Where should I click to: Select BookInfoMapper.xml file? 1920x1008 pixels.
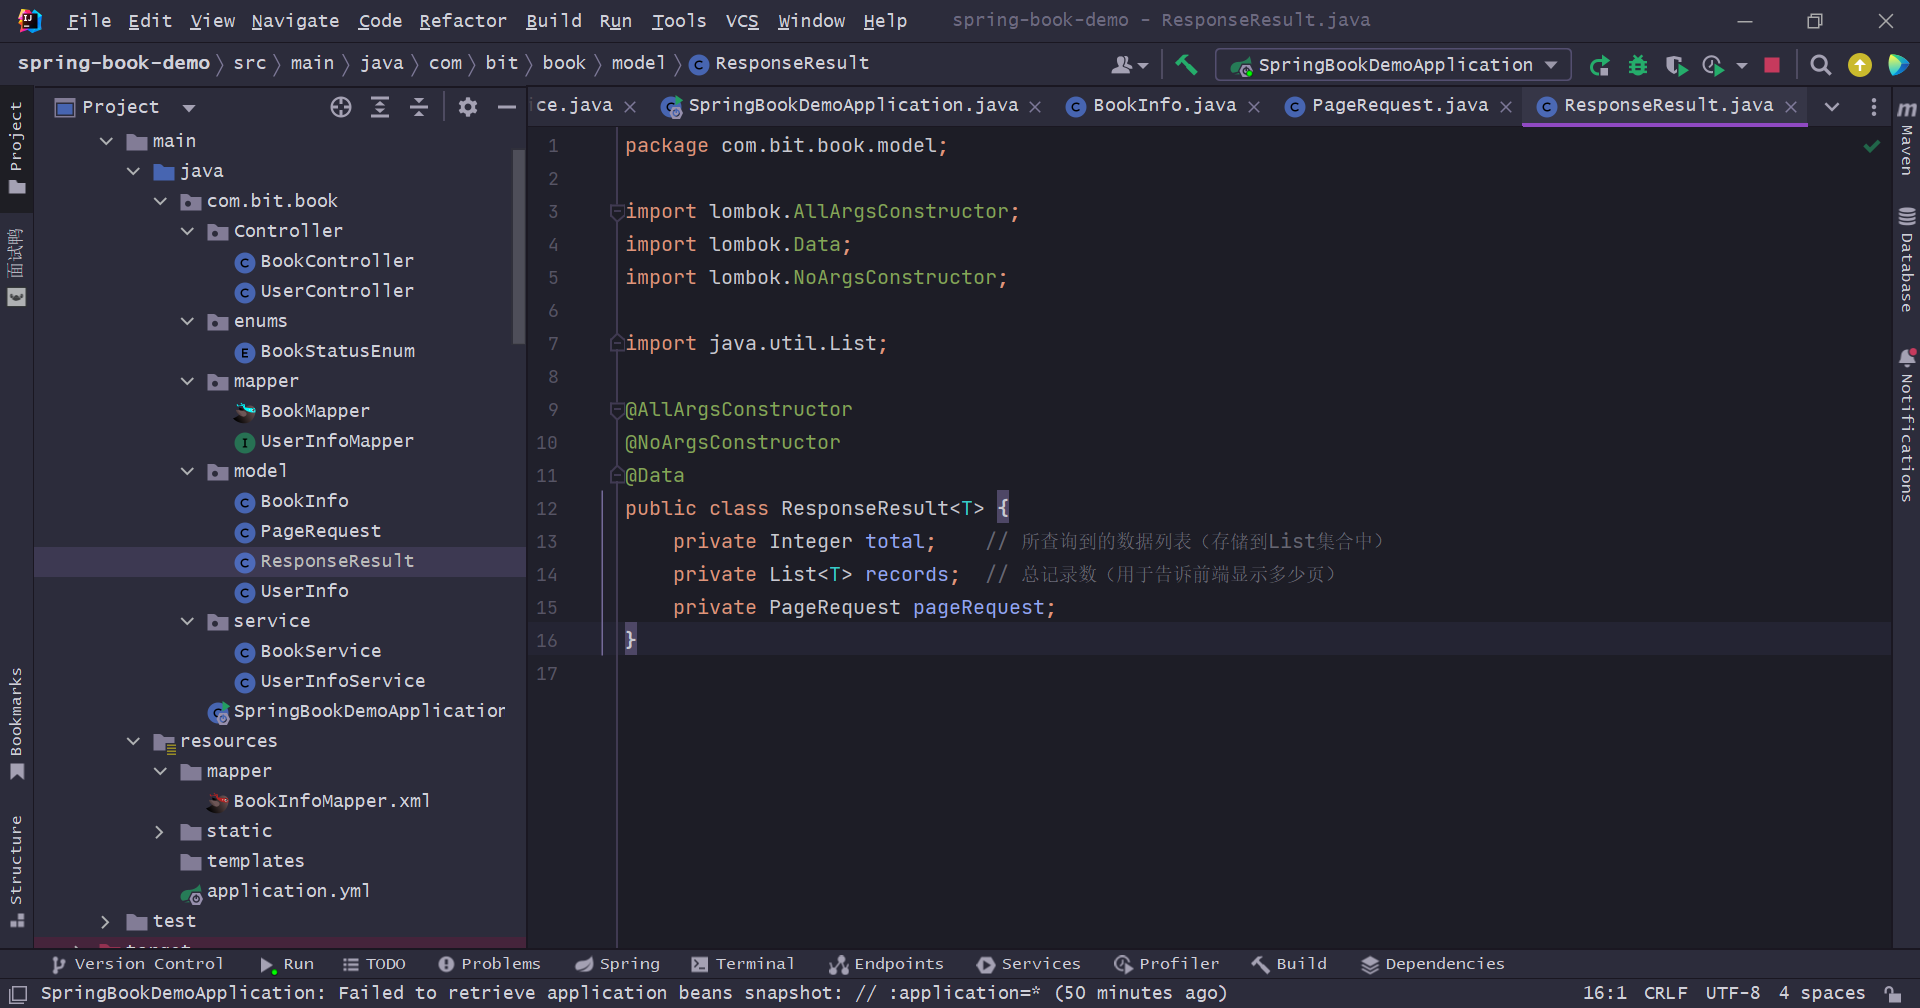click(331, 802)
